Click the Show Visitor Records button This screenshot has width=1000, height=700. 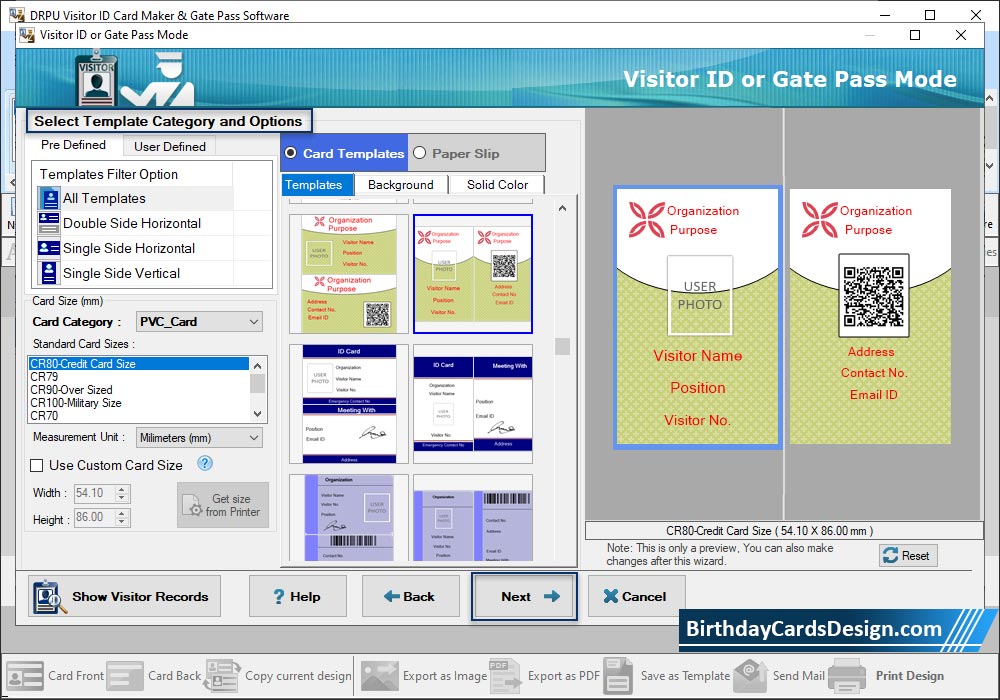pyautogui.click(x=120, y=596)
